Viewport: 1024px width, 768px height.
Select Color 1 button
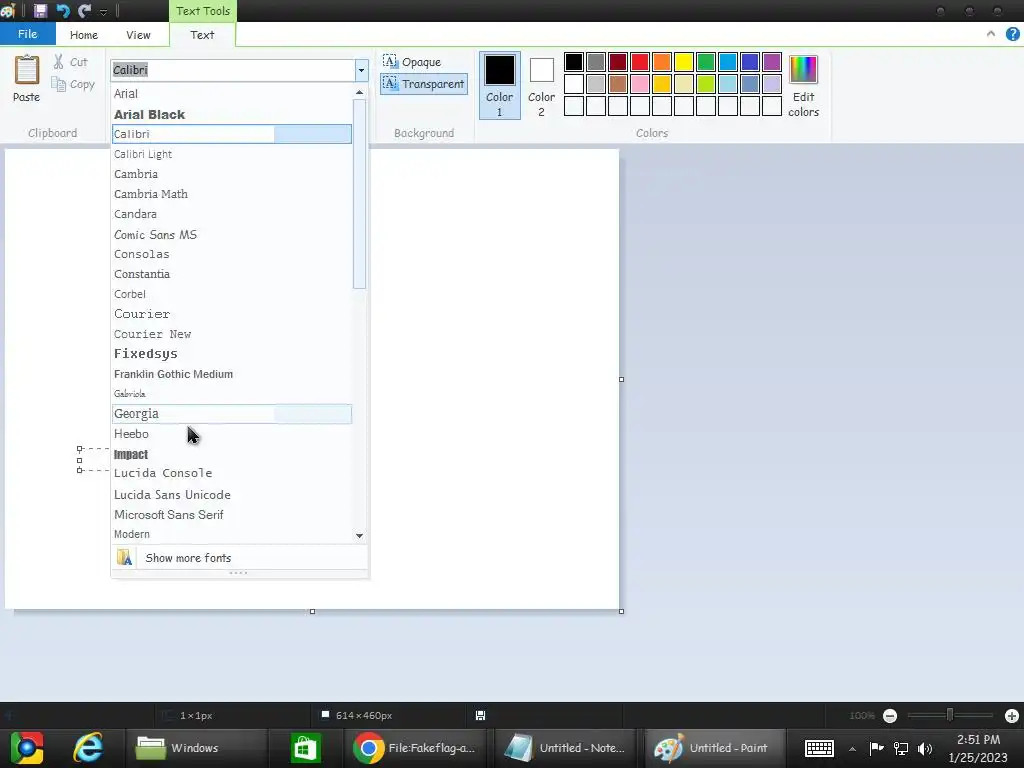500,86
